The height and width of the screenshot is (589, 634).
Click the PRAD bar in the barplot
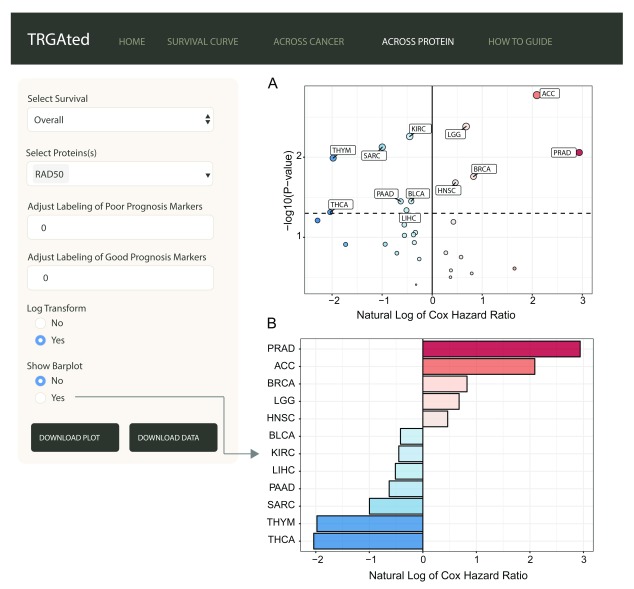coord(501,349)
